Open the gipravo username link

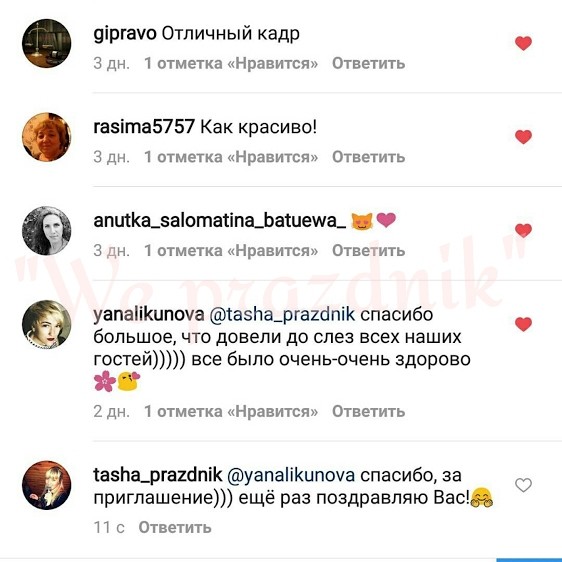pyautogui.click(x=125, y=34)
